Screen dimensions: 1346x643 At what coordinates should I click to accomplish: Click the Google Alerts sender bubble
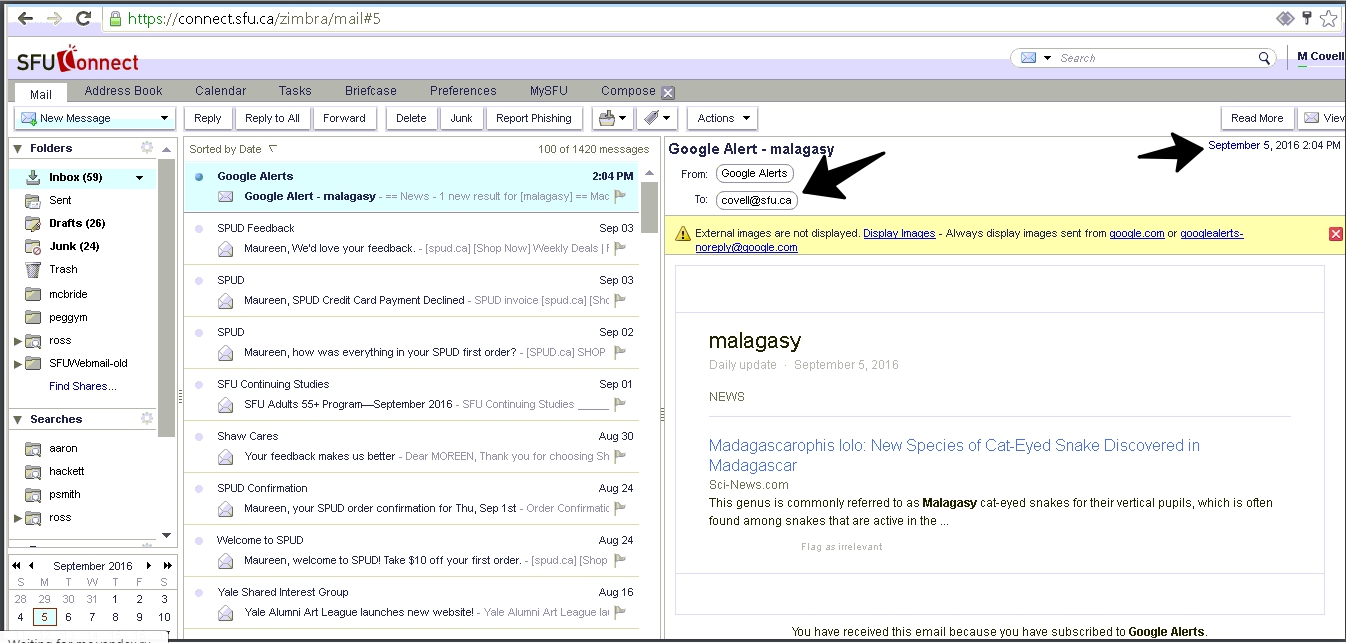point(754,174)
